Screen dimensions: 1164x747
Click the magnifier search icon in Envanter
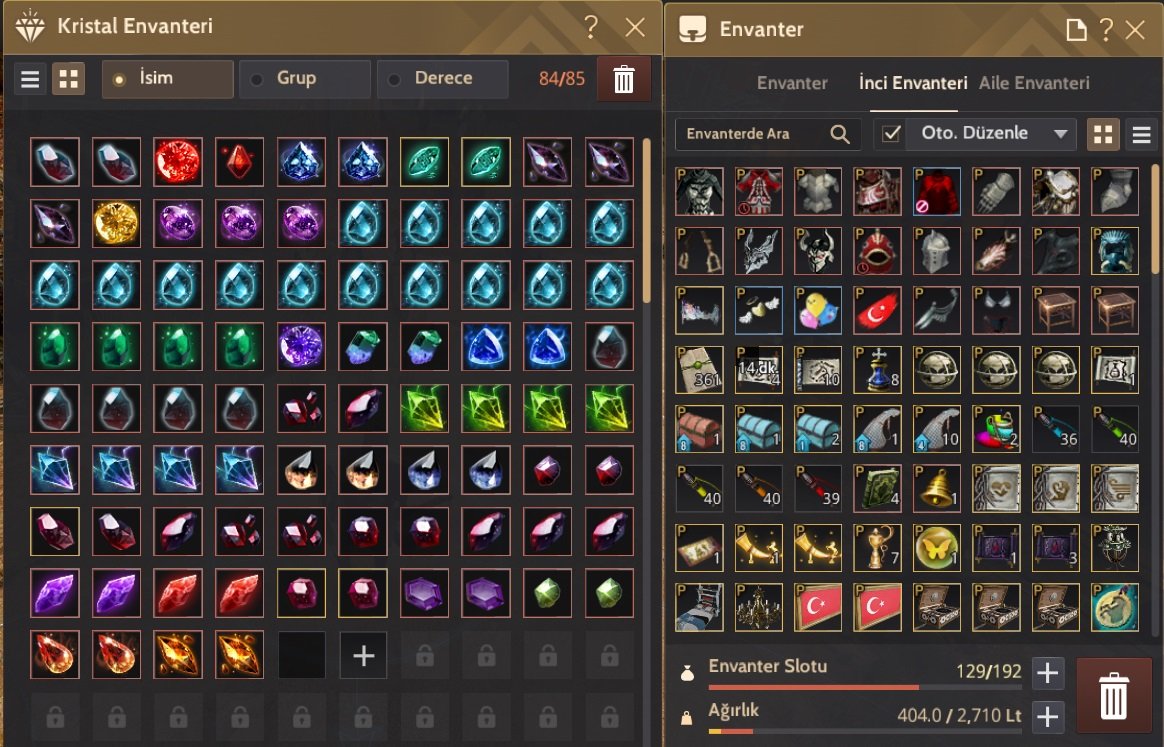(x=840, y=134)
